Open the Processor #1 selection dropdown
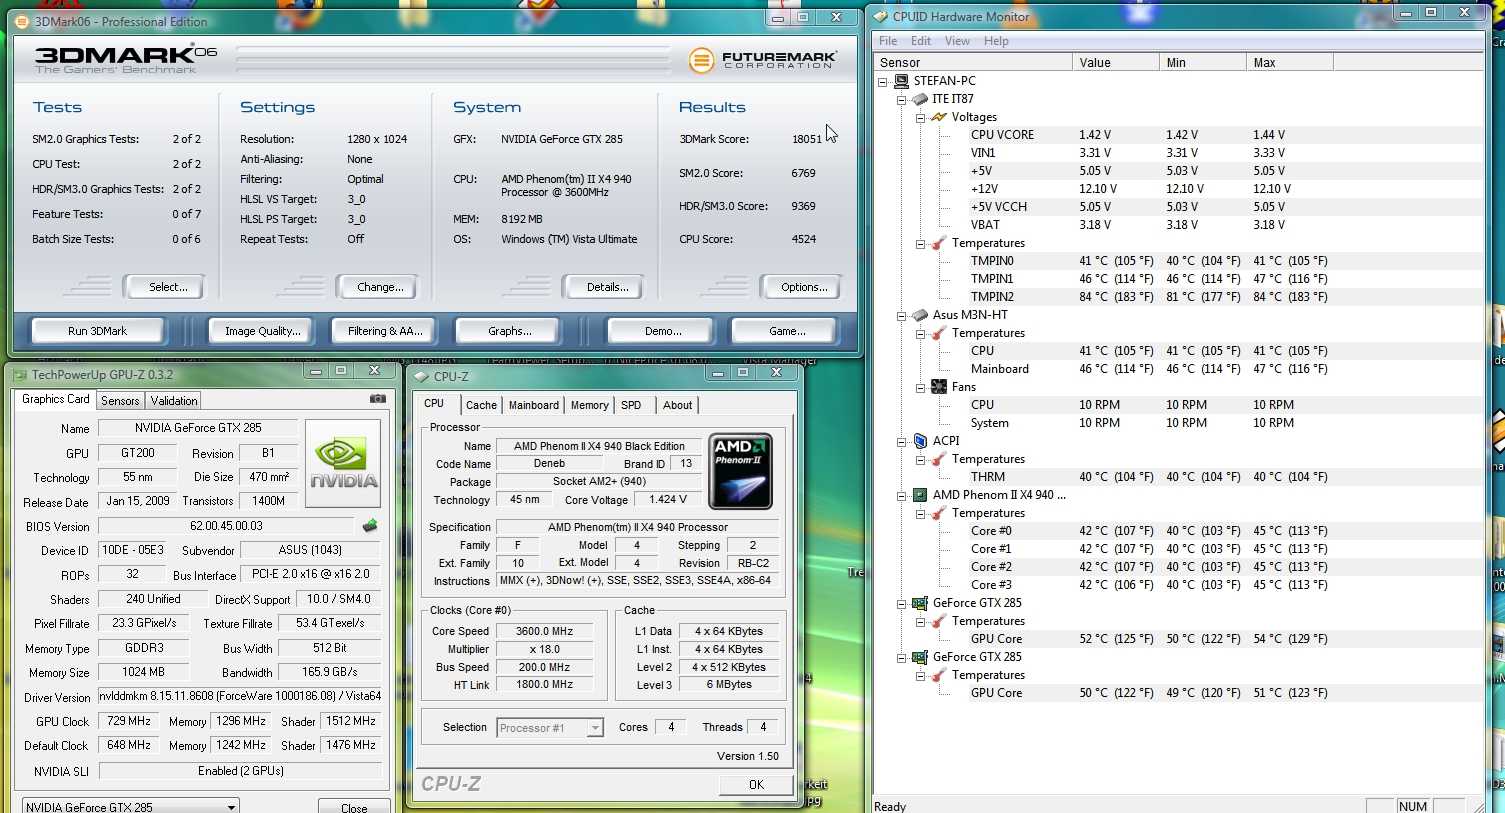The width and height of the screenshot is (1505, 813). pos(595,728)
